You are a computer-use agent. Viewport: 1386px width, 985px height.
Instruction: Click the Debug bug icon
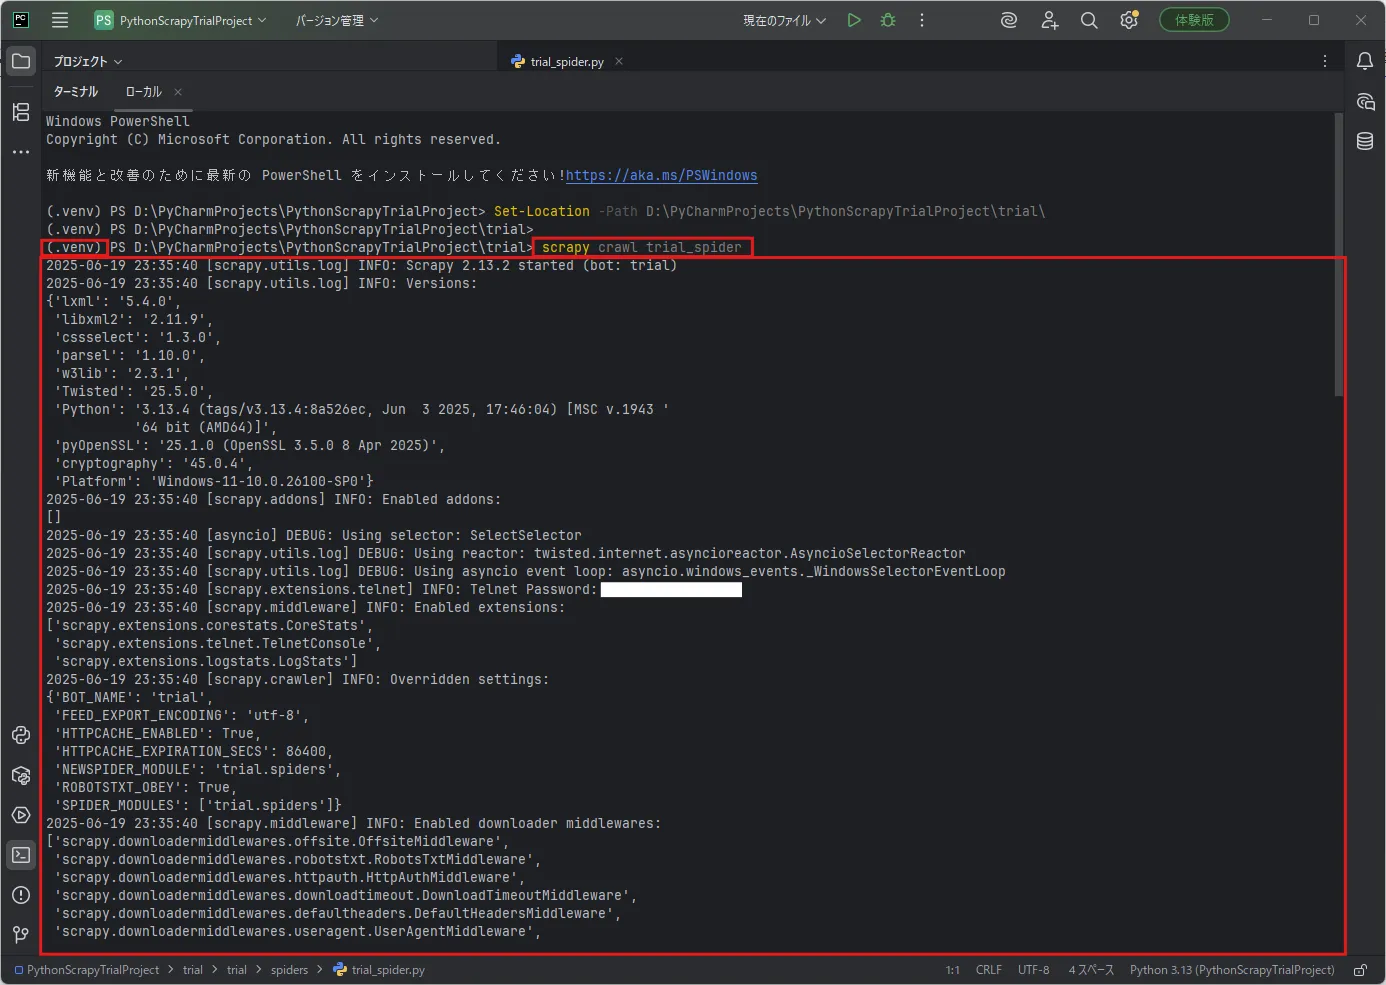[888, 20]
